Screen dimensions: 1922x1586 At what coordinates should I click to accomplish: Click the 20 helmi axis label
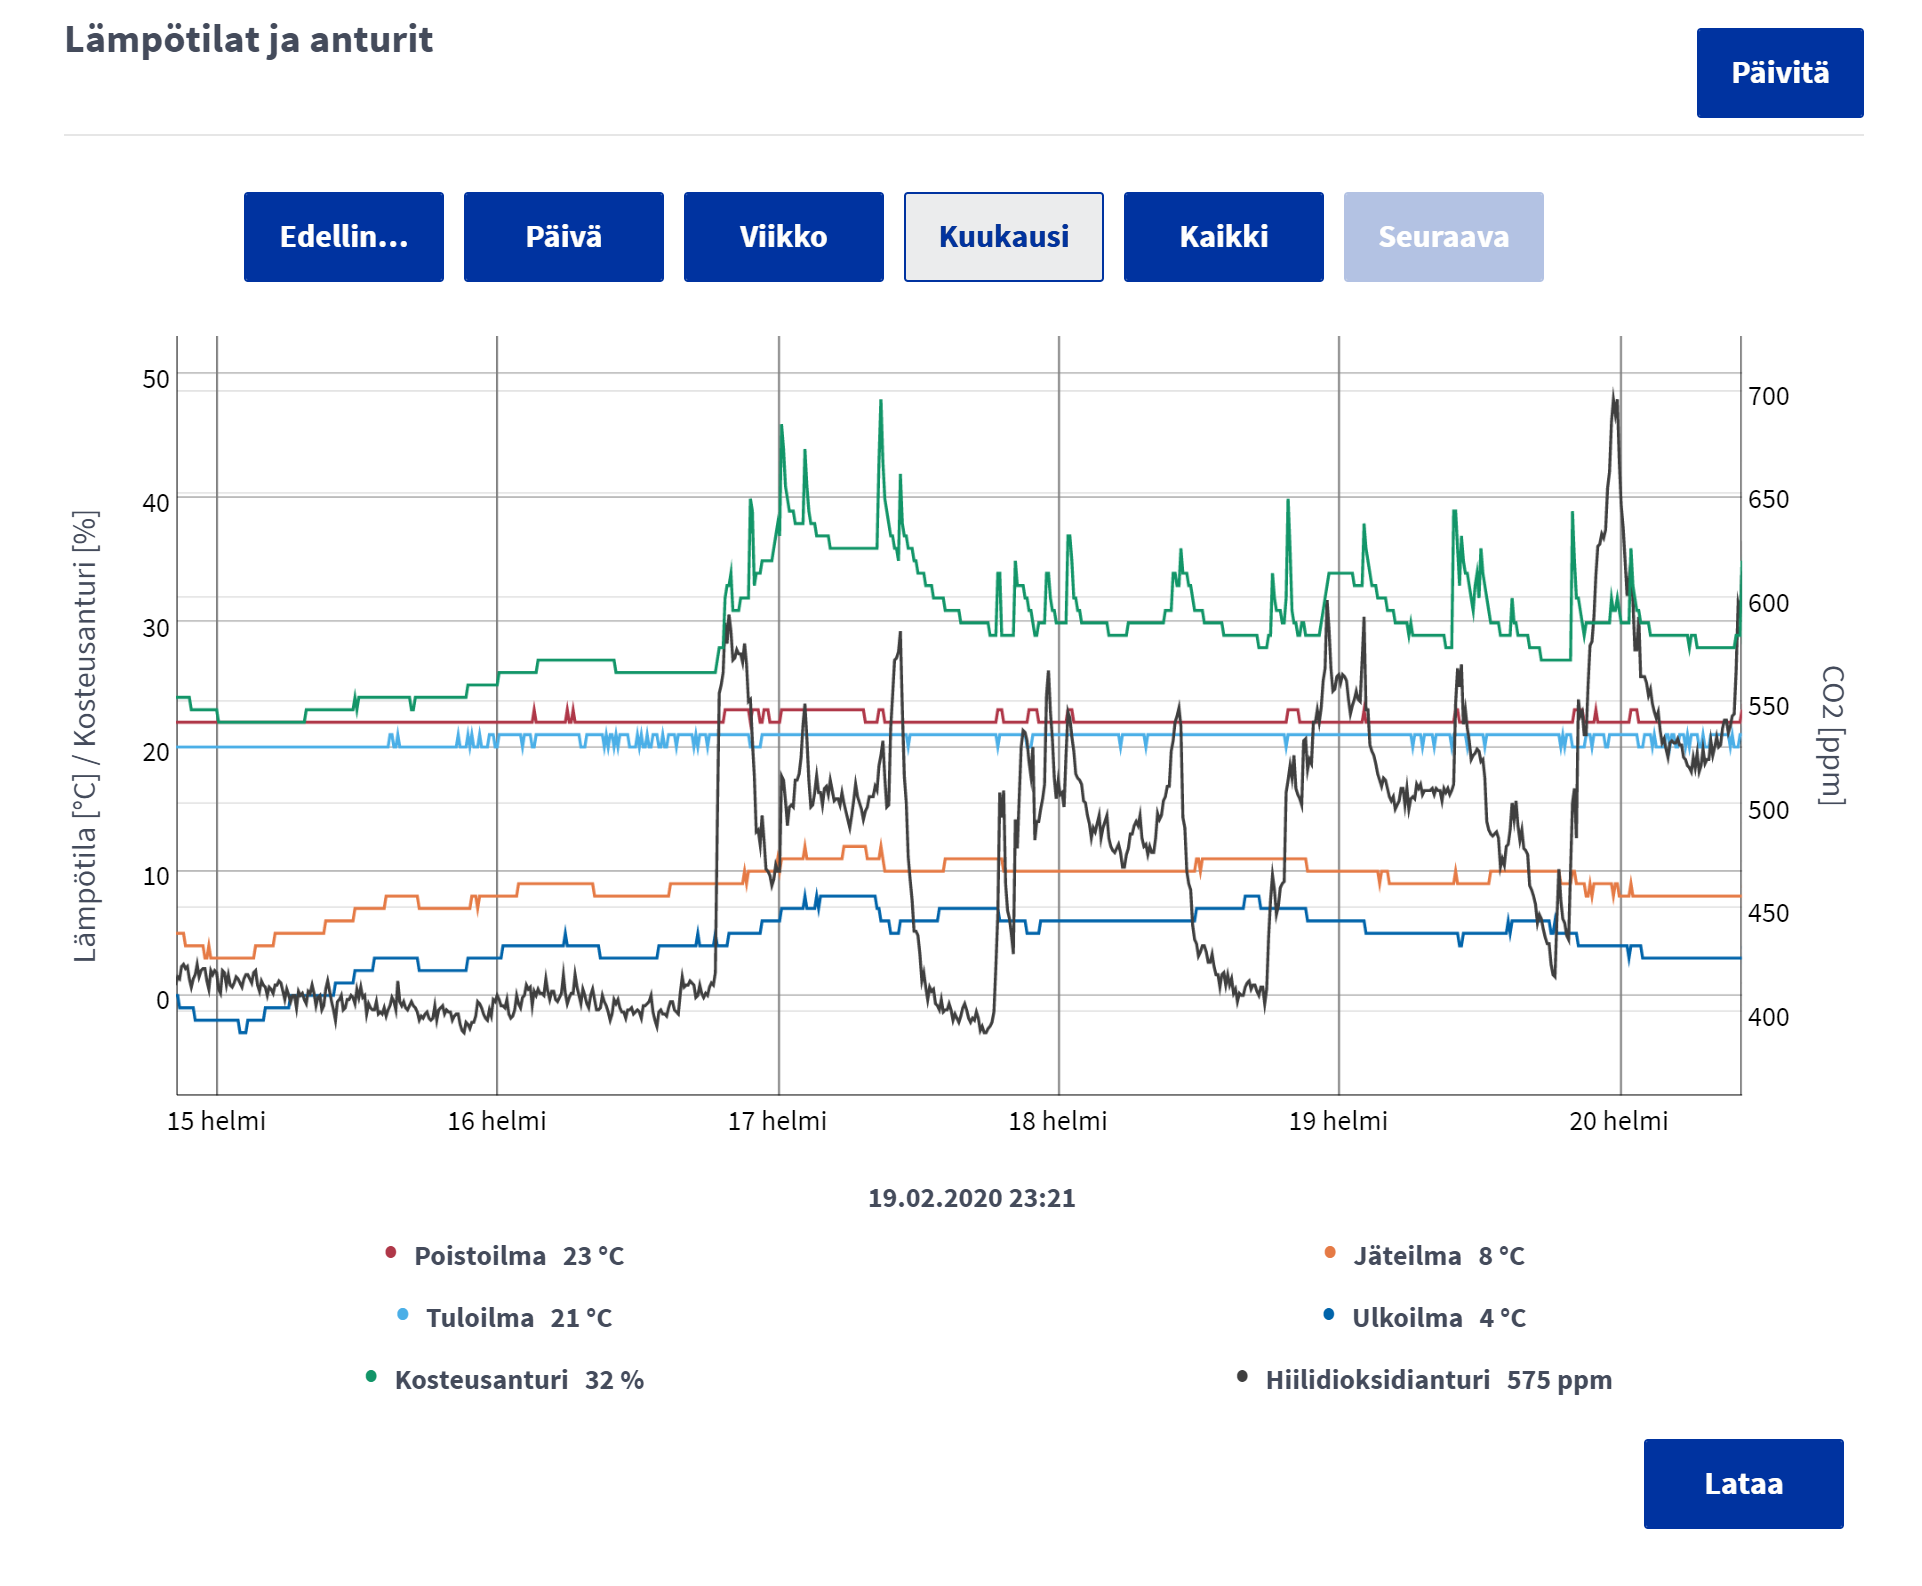pos(1618,1121)
